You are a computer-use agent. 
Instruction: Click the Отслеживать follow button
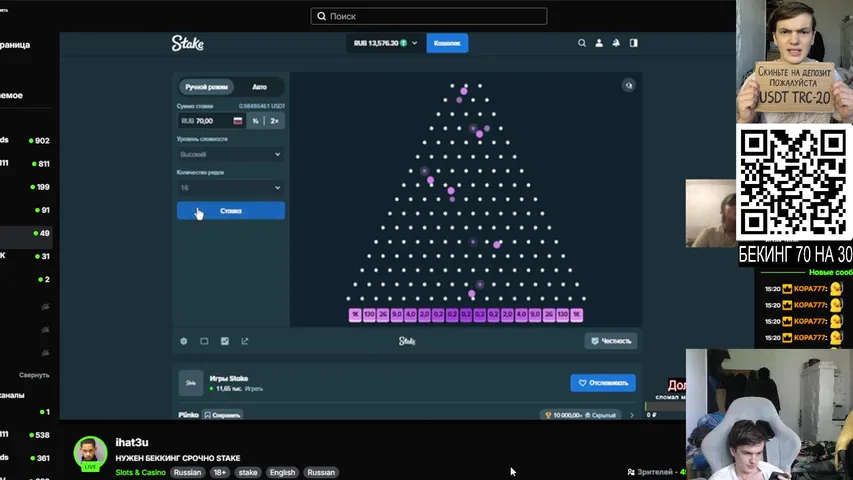[x=603, y=383]
